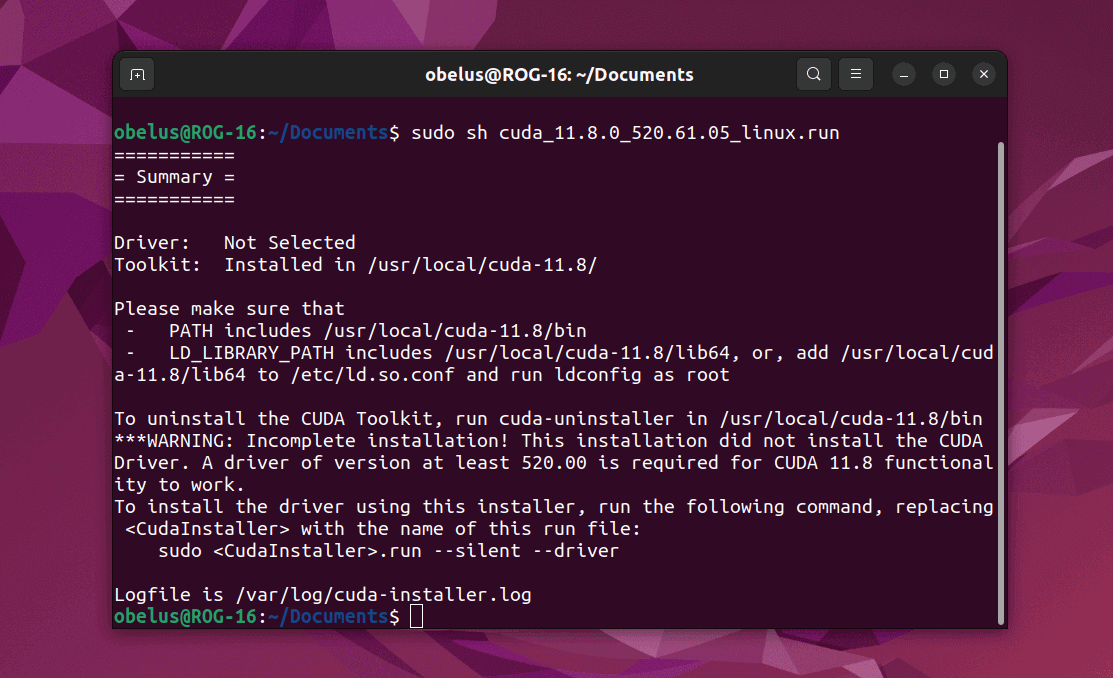Click the 'Not Selected' driver status text
Image resolution: width=1113 pixels, height=678 pixels.
[289, 242]
